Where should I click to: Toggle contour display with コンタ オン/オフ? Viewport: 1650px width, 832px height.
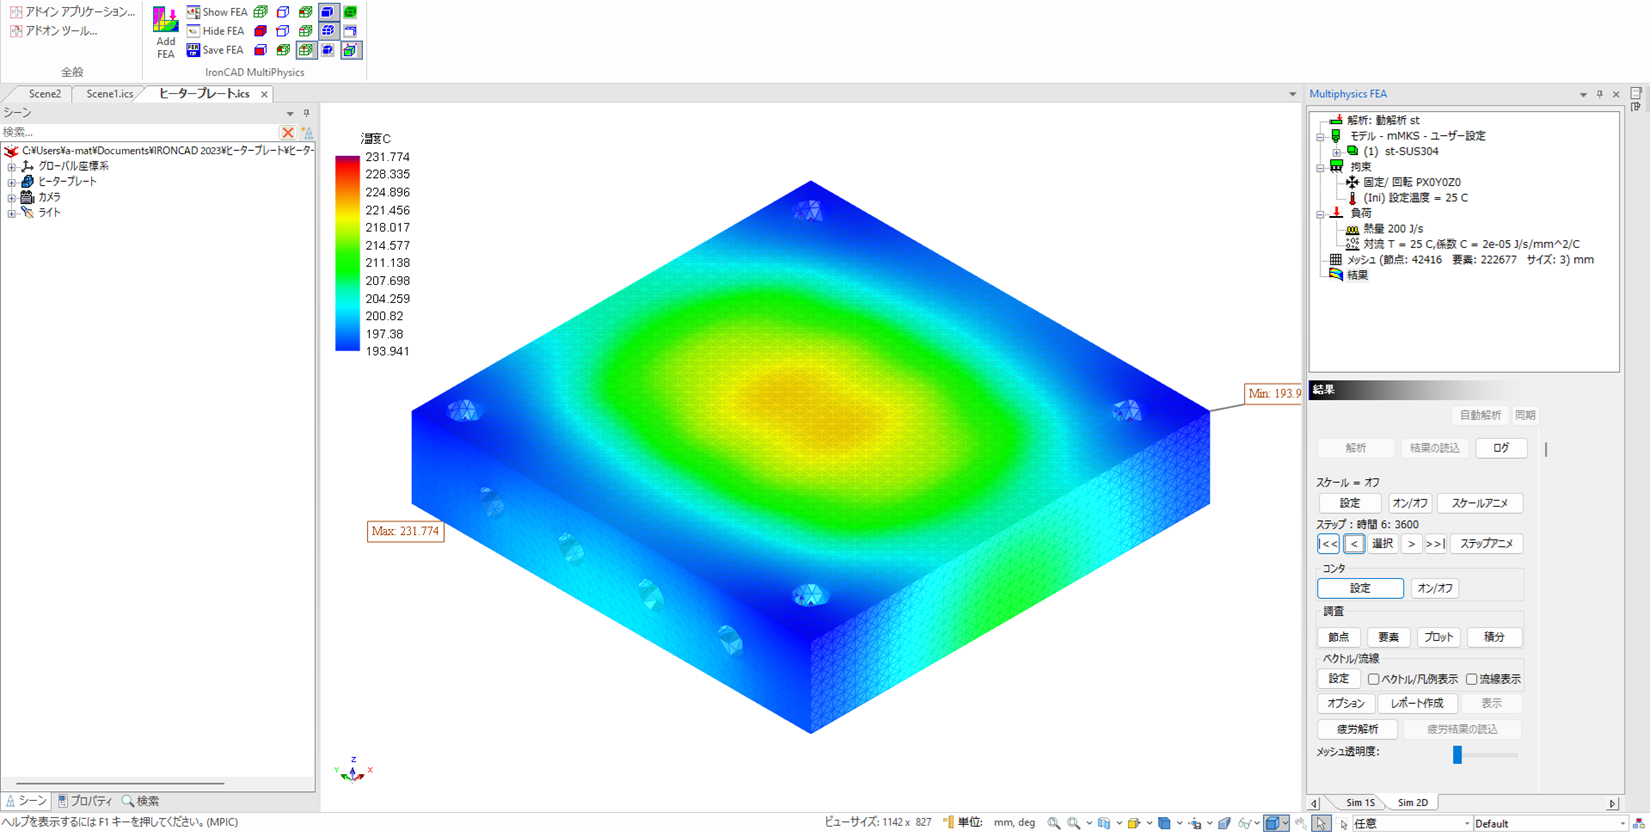[x=1435, y=588]
